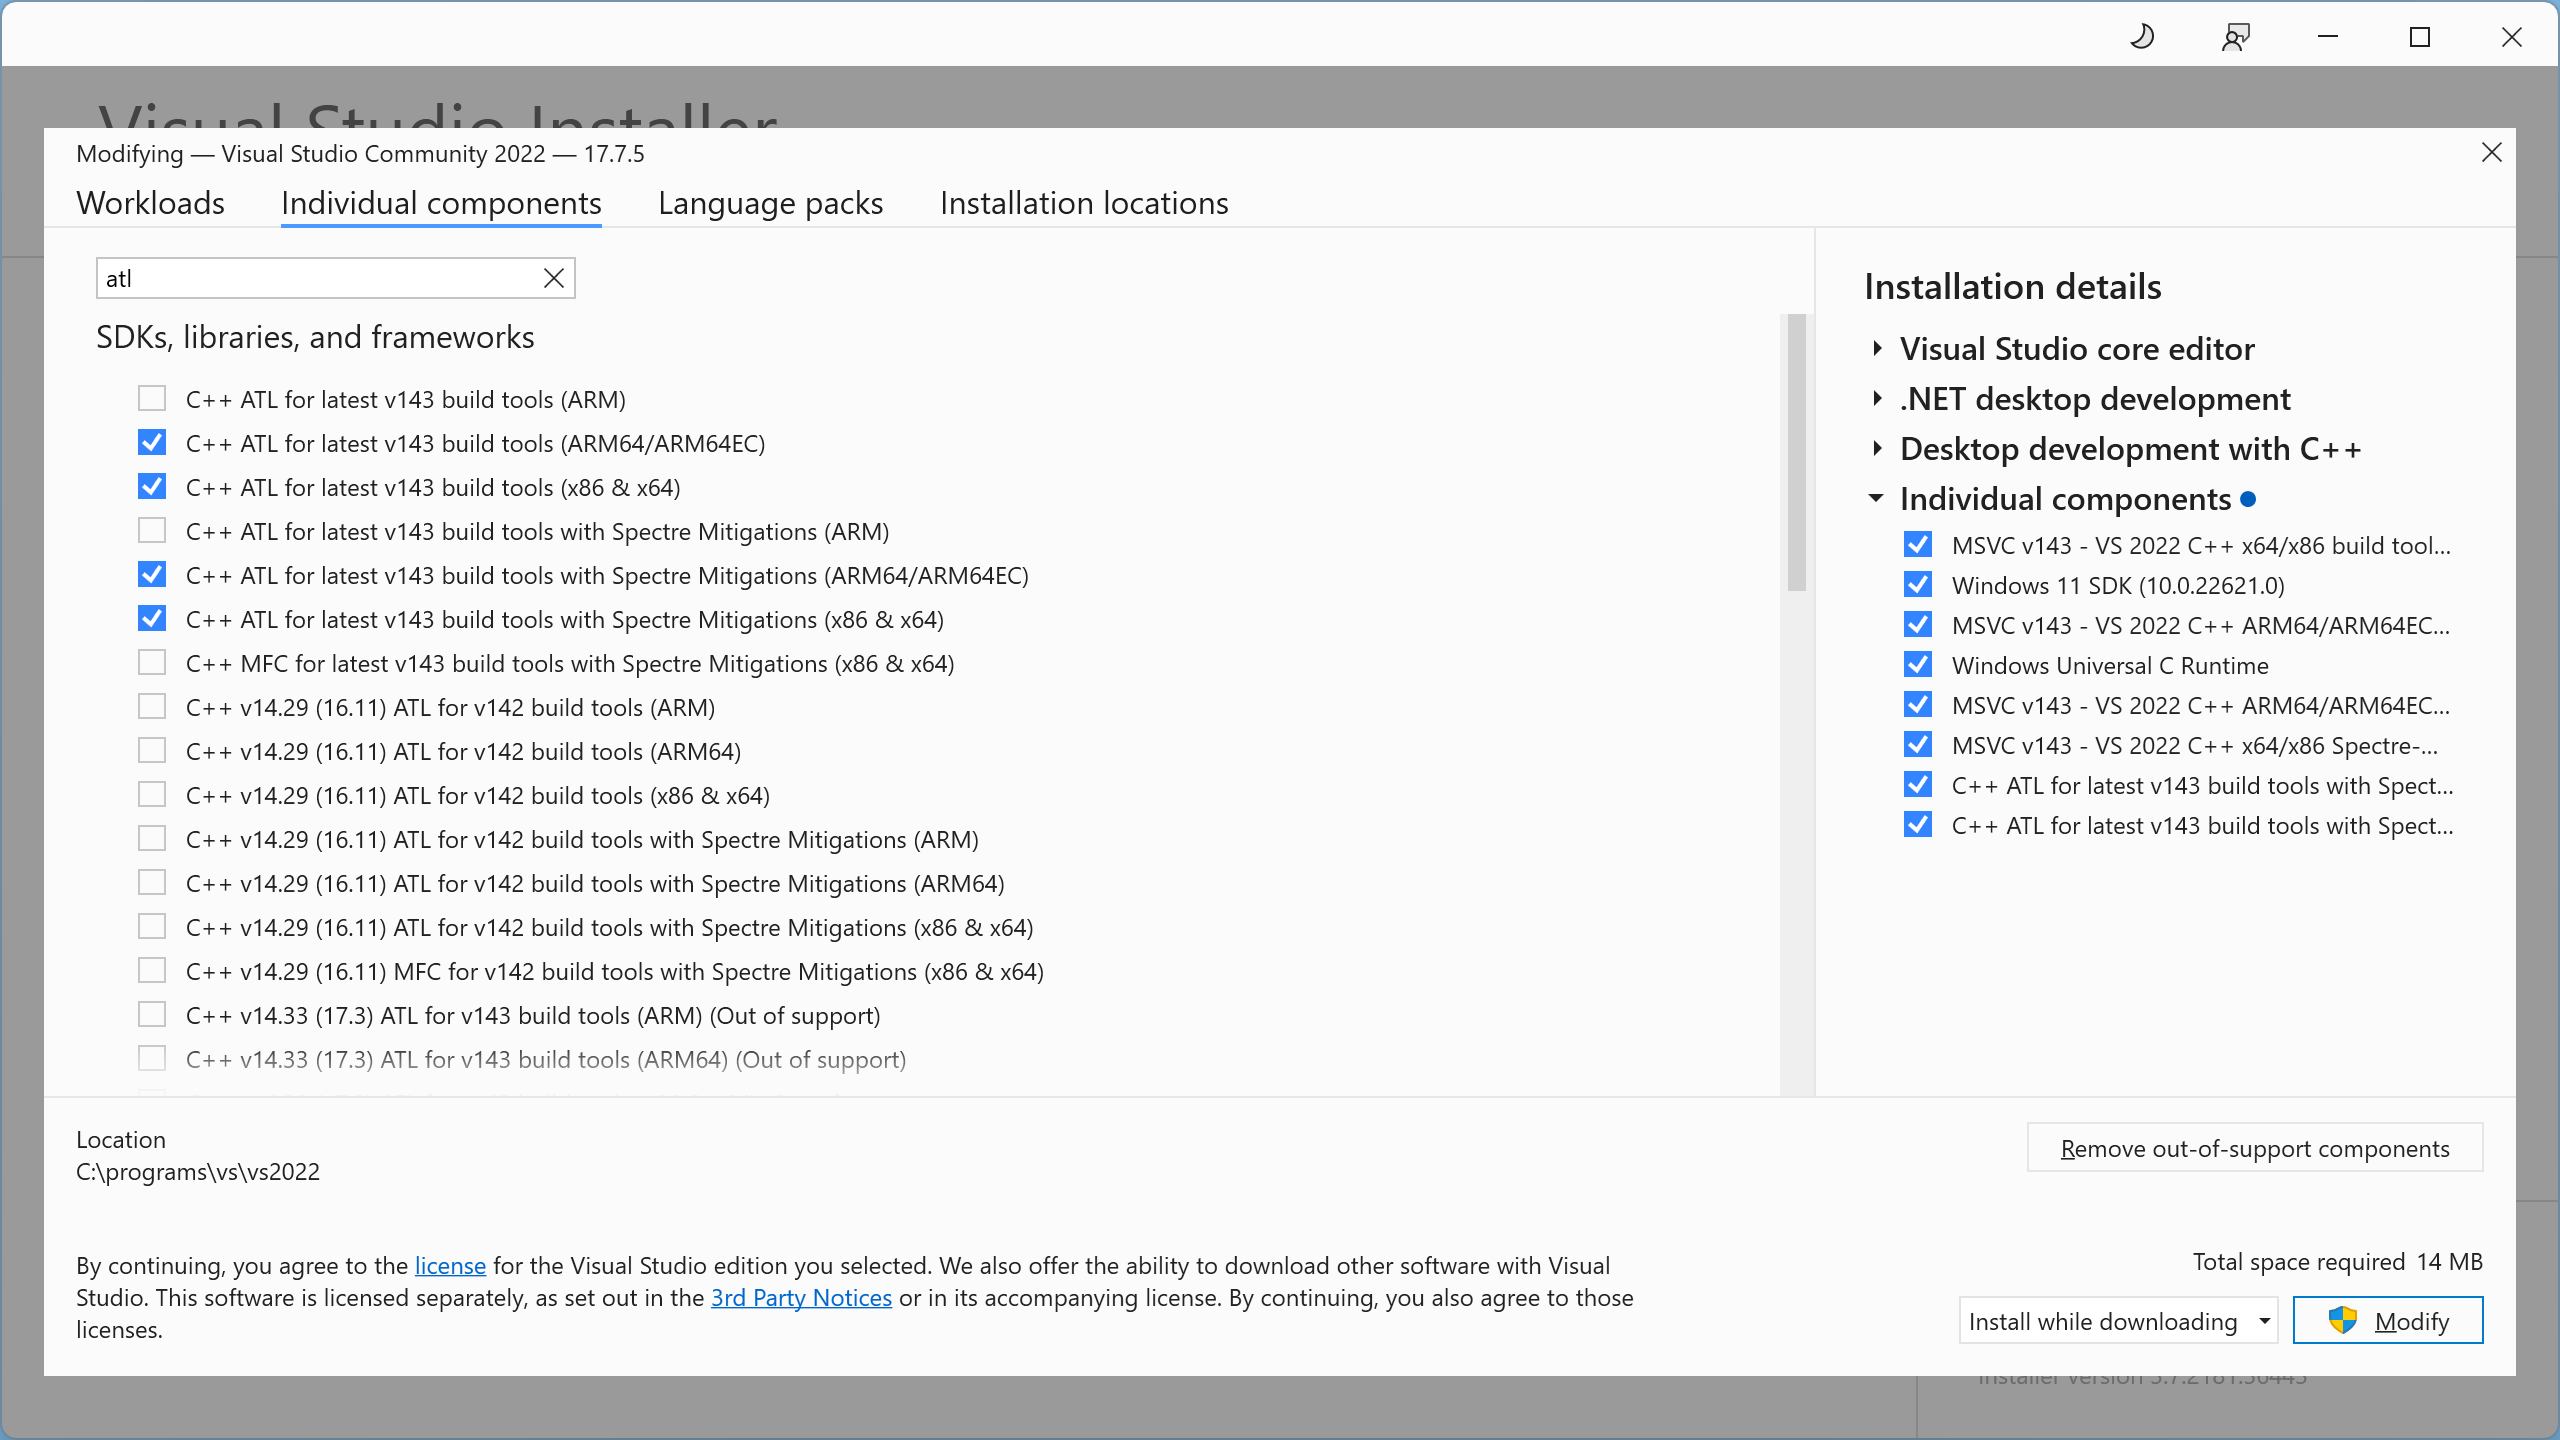Expand Desktop development with C++
The height and width of the screenshot is (1440, 2560).
point(1877,449)
